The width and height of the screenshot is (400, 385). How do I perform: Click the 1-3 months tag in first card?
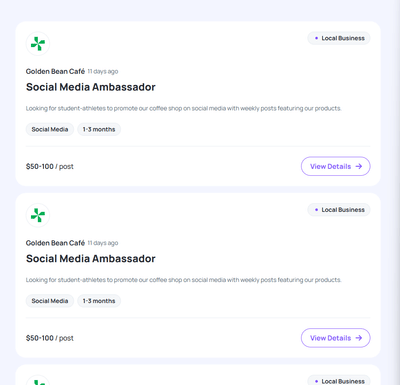click(99, 129)
